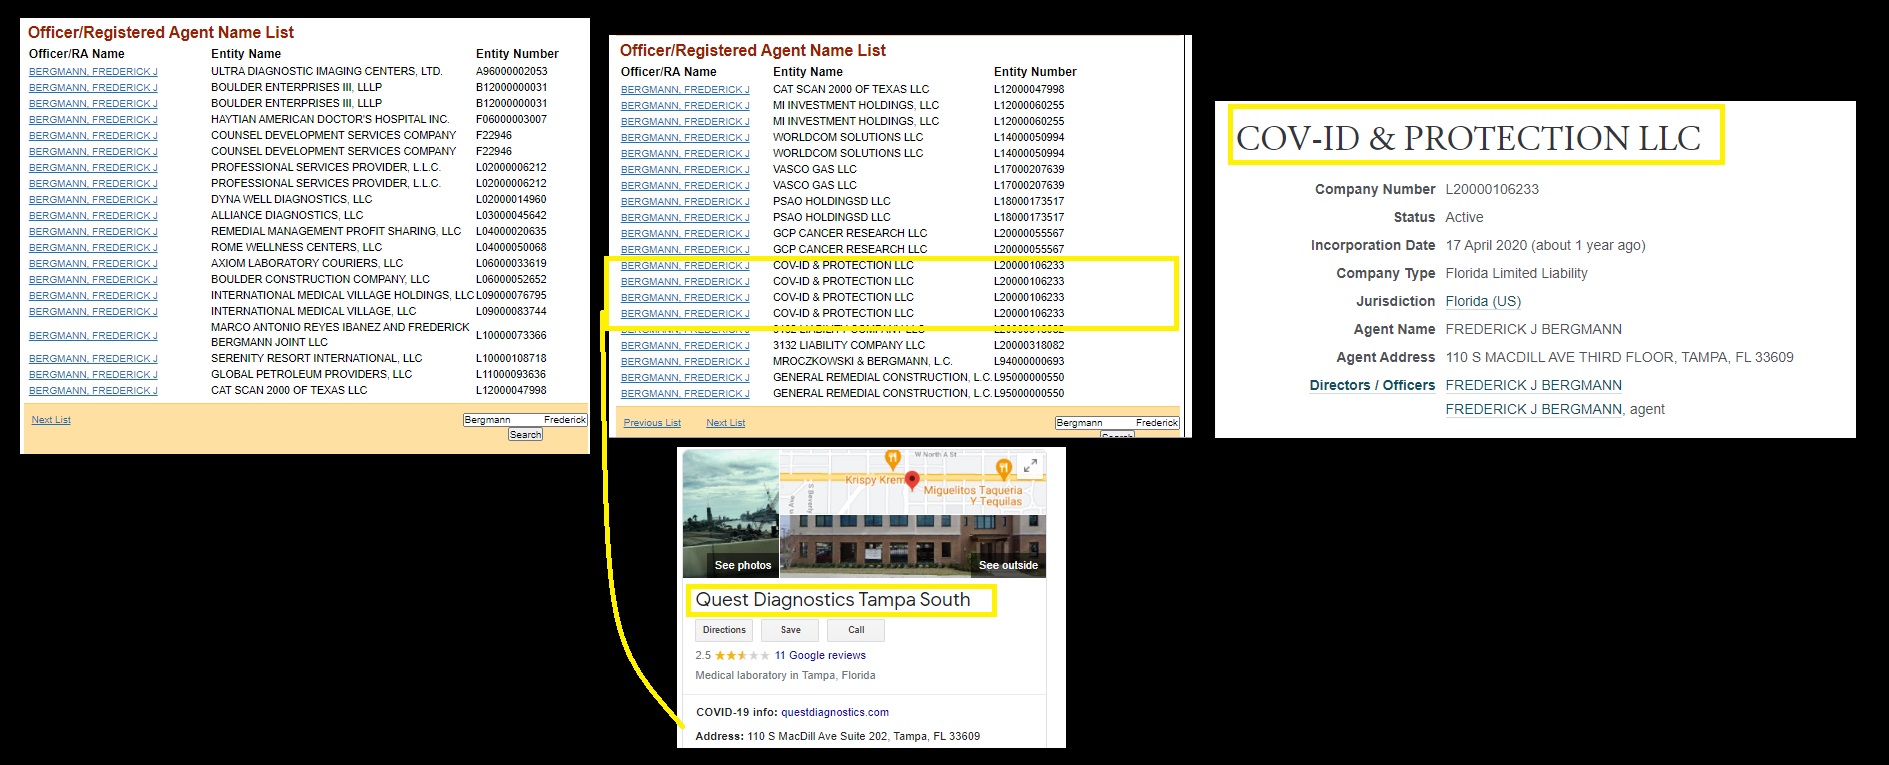The height and width of the screenshot is (765, 1889).
Task: Open the Directors / Officers link
Action: 1372,385
